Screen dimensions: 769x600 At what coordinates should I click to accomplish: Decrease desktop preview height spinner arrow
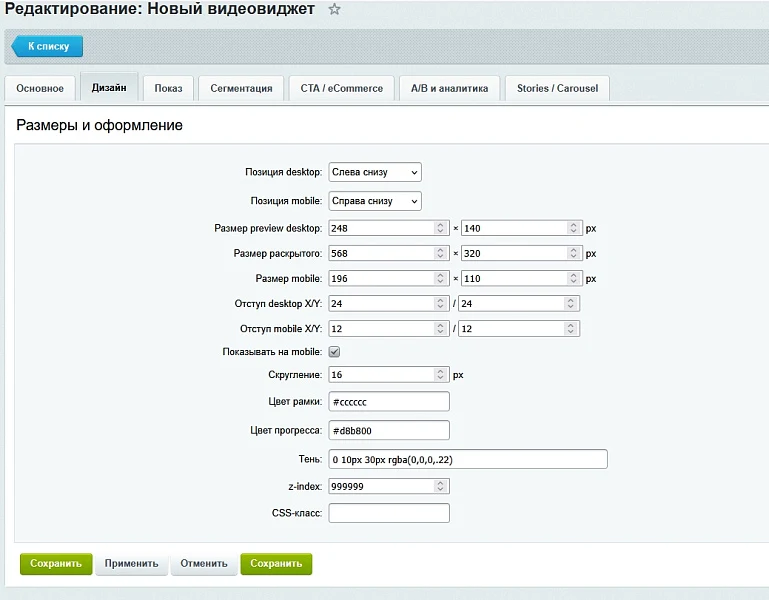click(x=573, y=231)
